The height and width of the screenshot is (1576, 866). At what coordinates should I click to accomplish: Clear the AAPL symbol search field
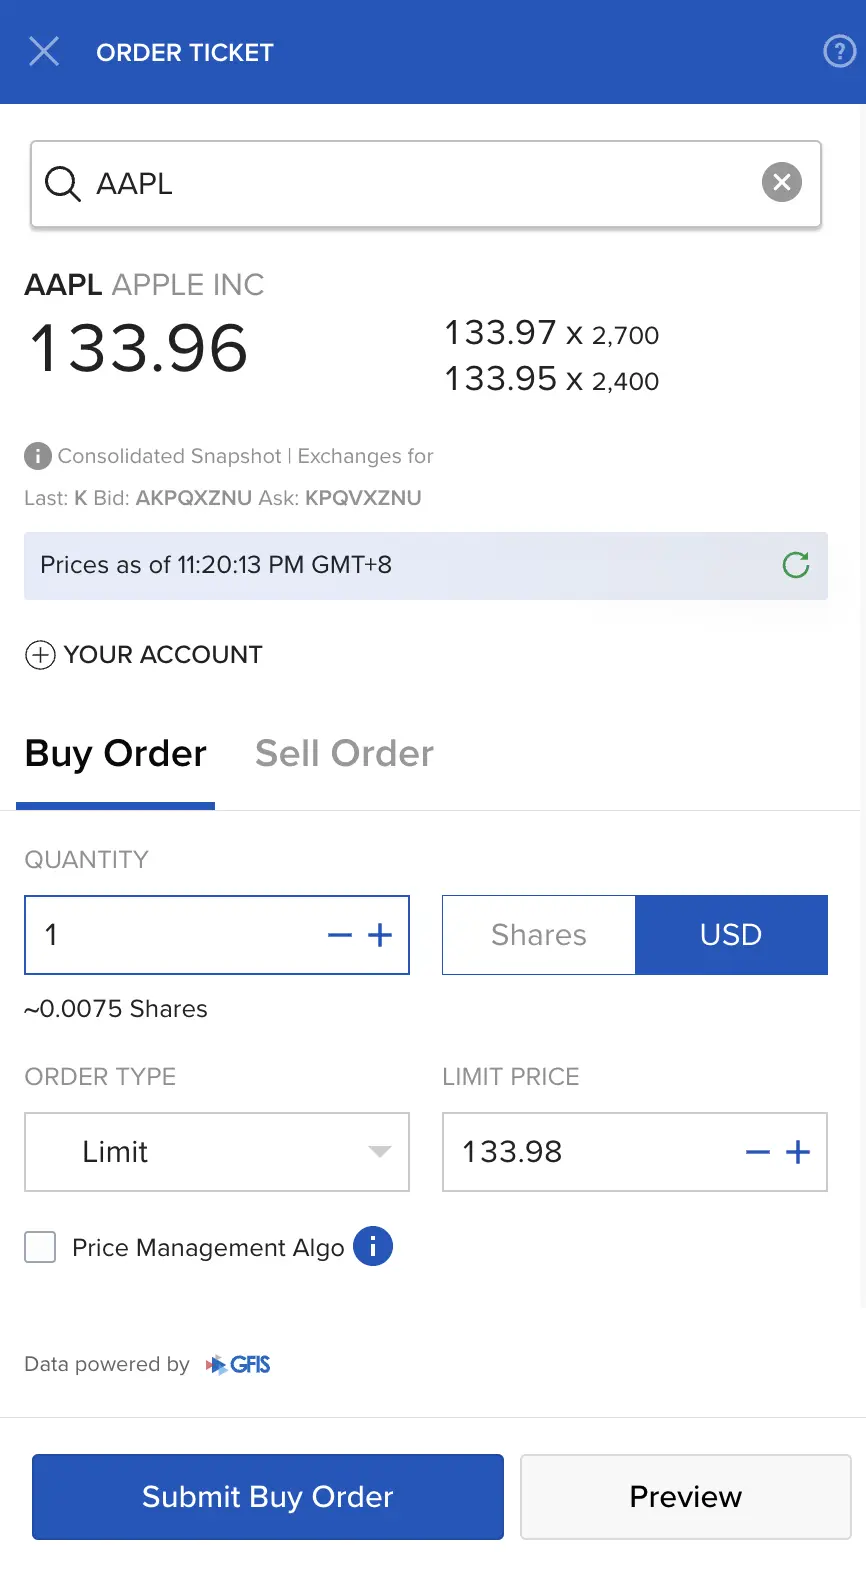click(x=782, y=182)
